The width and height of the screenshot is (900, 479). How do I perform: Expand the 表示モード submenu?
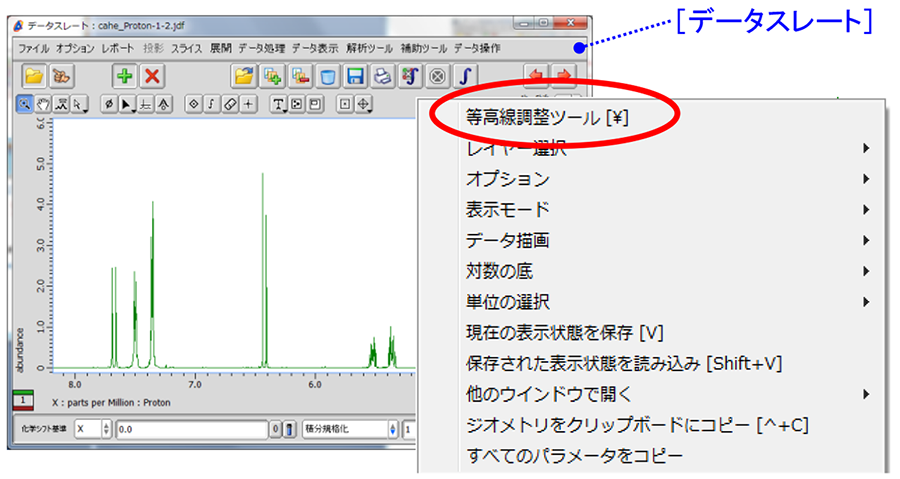point(507,210)
